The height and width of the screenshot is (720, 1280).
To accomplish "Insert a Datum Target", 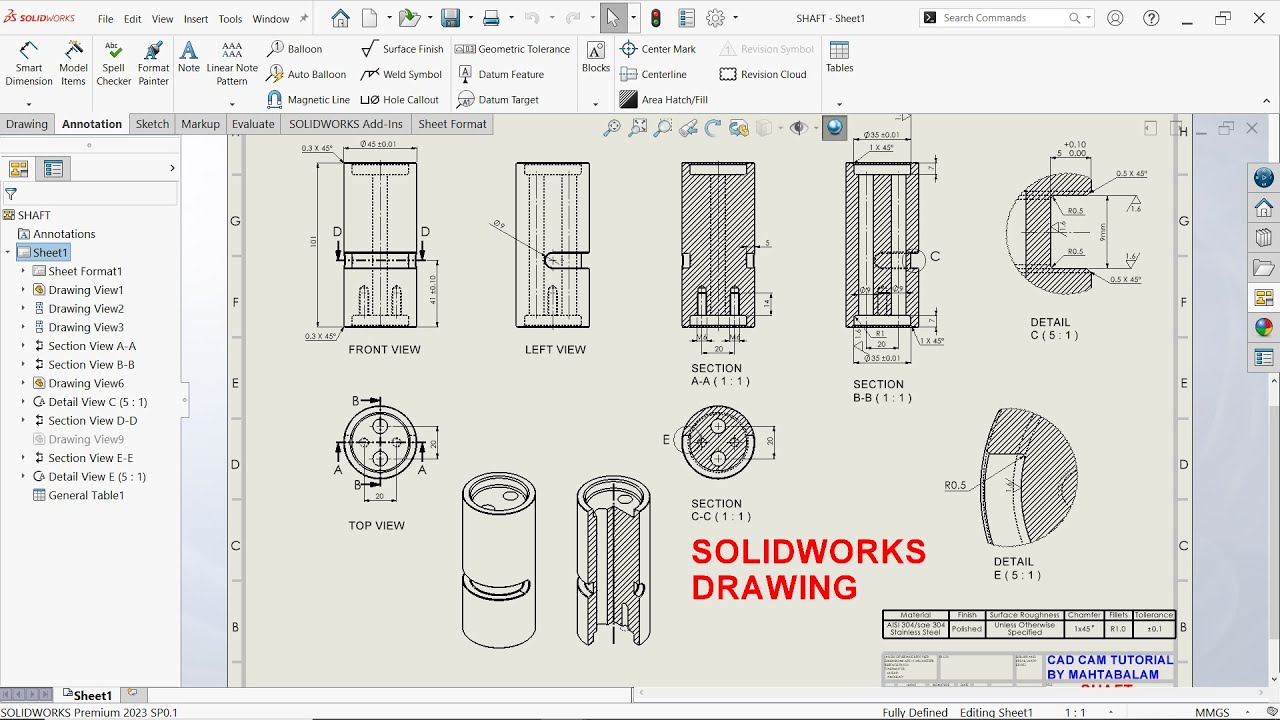I will [x=498, y=100].
